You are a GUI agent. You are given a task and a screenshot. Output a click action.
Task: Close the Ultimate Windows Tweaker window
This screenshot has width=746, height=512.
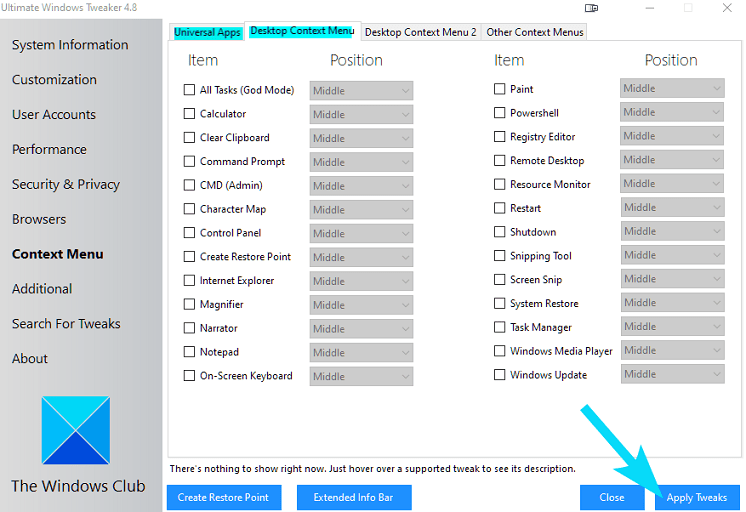click(727, 8)
